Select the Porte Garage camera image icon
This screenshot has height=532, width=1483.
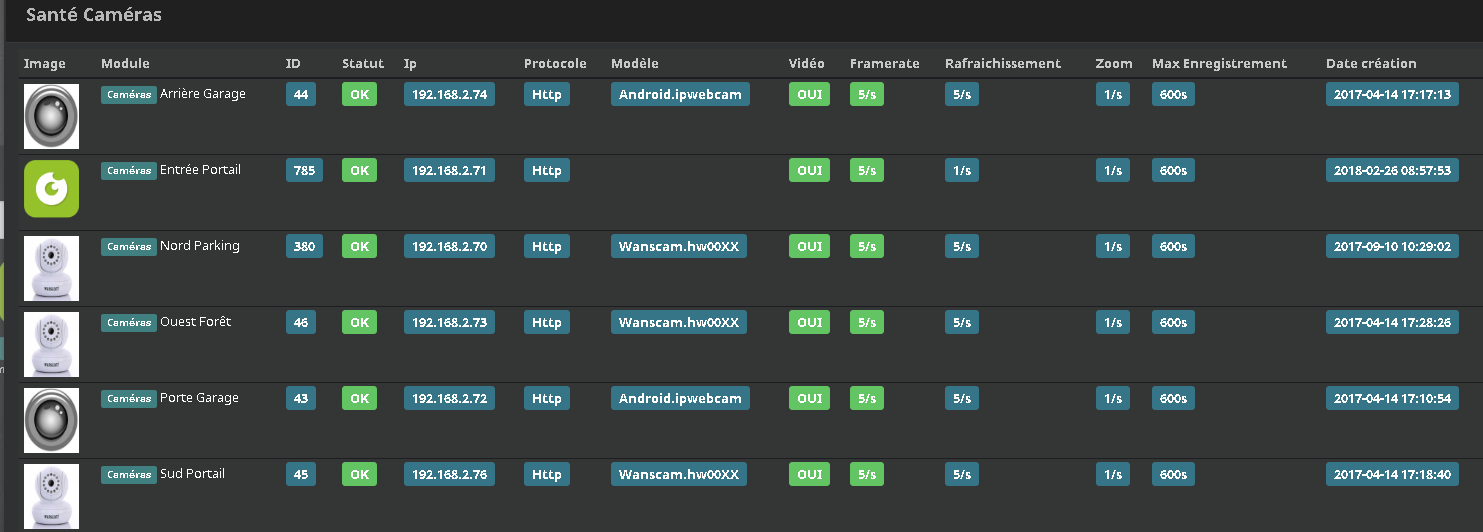pos(51,420)
